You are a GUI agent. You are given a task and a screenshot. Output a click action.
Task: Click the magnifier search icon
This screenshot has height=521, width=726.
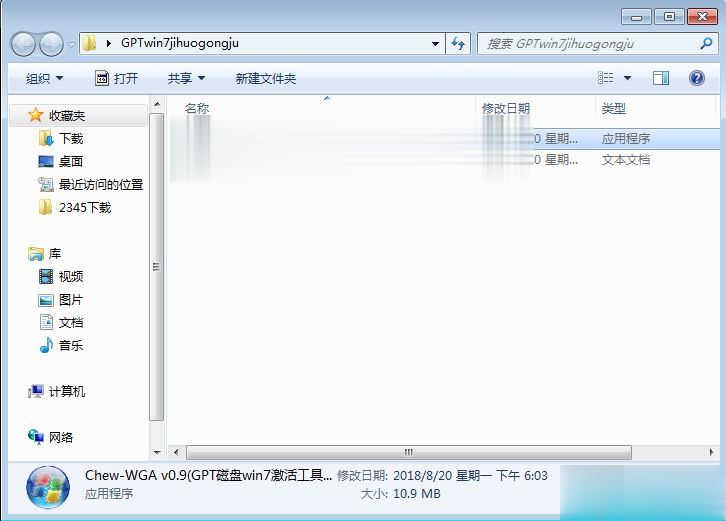click(706, 44)
